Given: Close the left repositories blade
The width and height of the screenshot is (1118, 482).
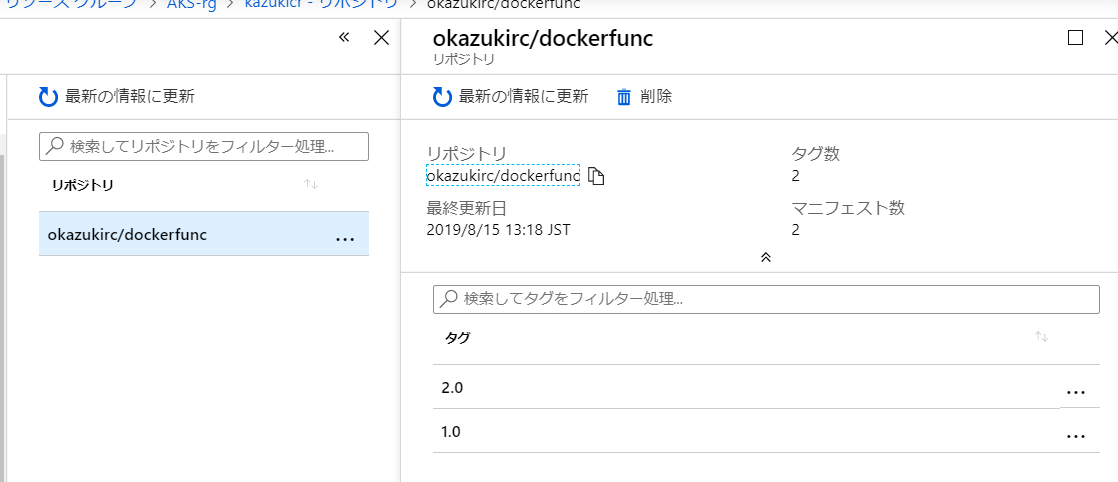Looking at the screenshot, I should (381, 38).
